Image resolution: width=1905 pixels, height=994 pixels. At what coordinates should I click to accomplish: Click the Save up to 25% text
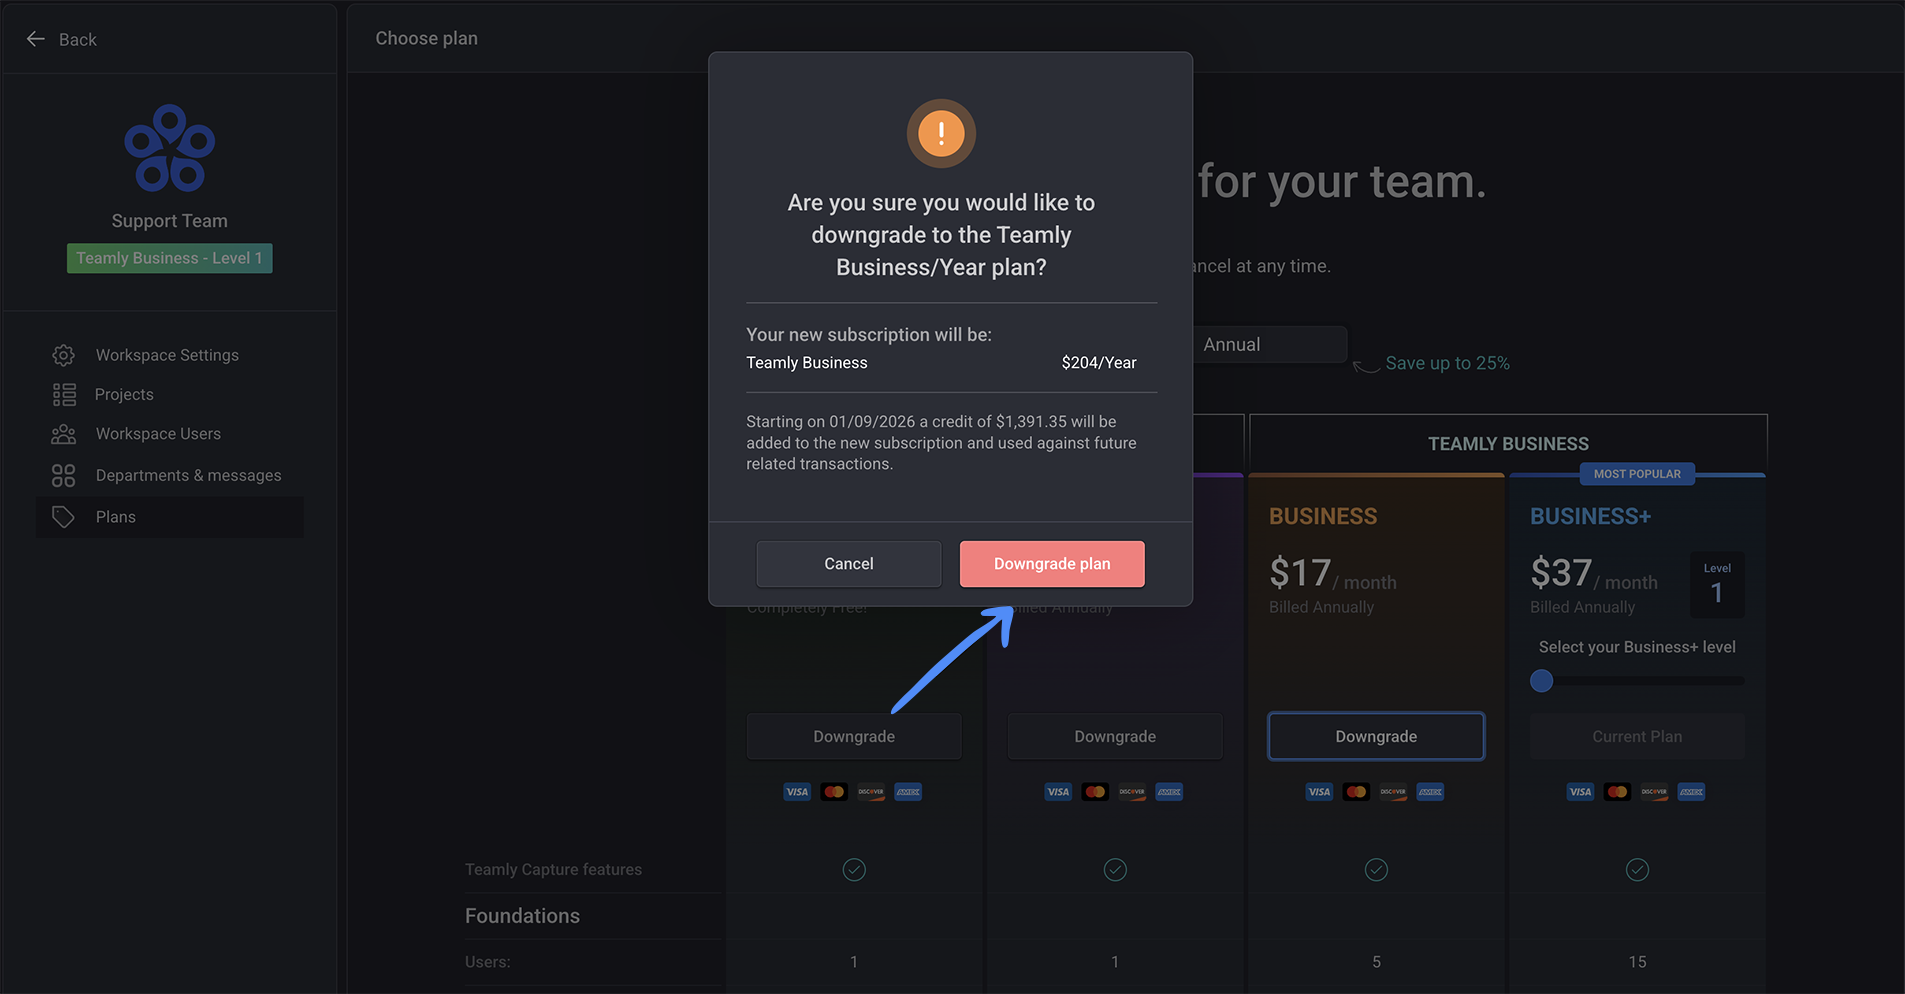pos(1447,363)
